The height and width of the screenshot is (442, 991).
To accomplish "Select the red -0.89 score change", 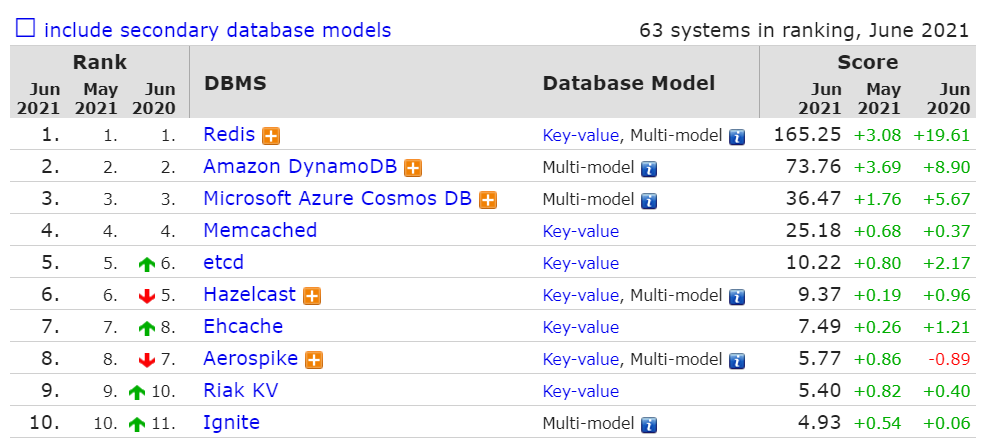I will pos(949,360).
